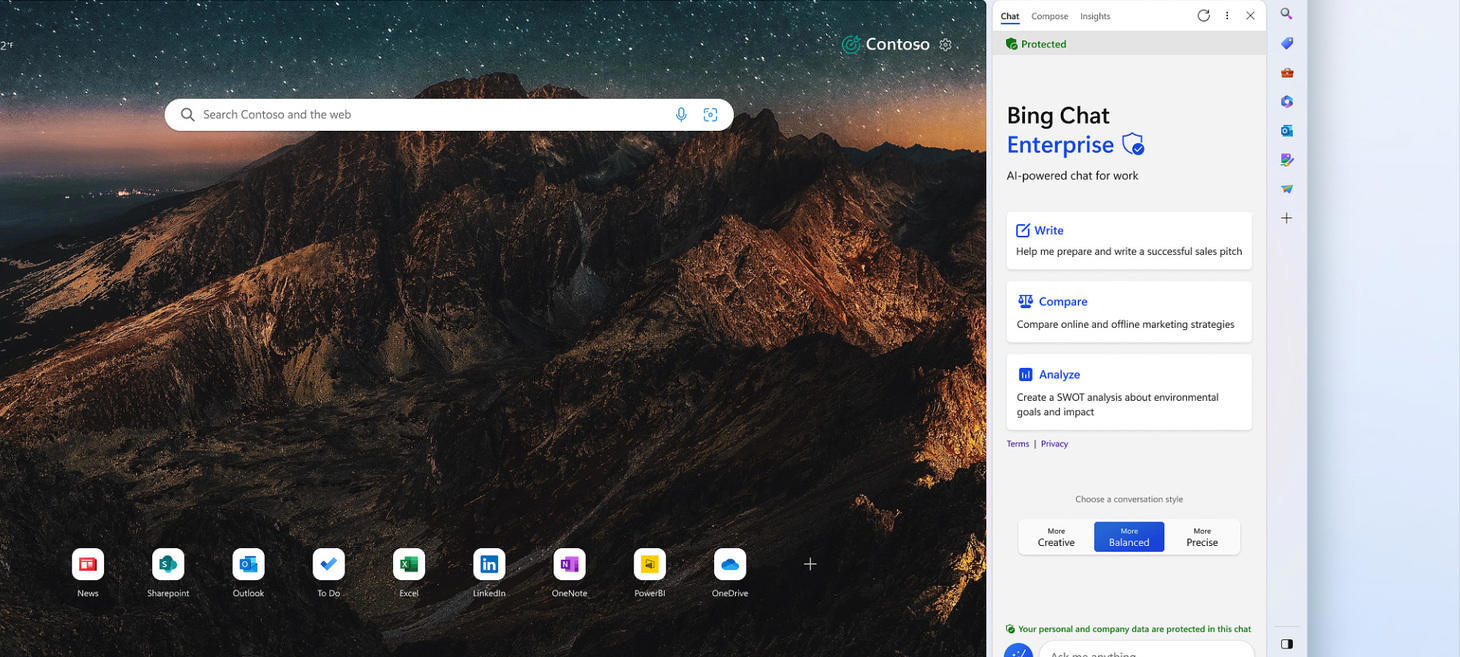Image resolution: width=1460 pixels, height=657 pixels.
Task: Select the More Precise conversation style
Action: [x=1202, y=536]
